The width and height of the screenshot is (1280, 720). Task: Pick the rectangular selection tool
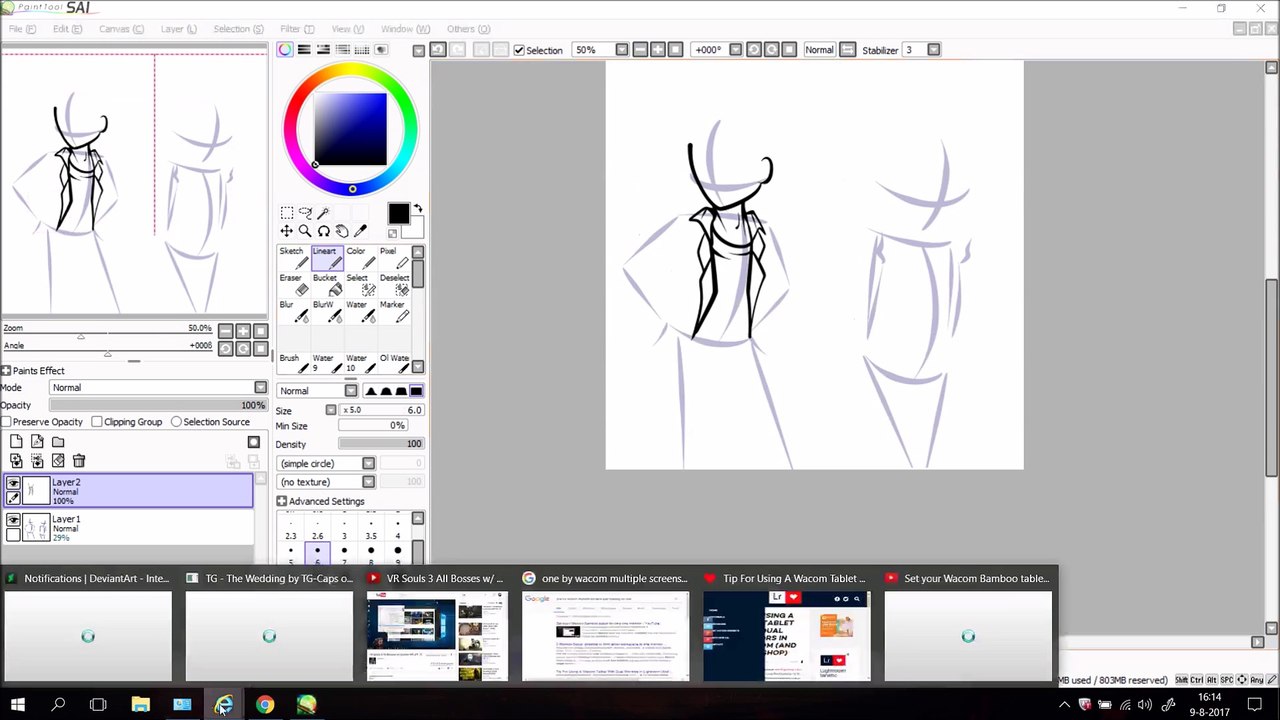click(x=287, y=213)
